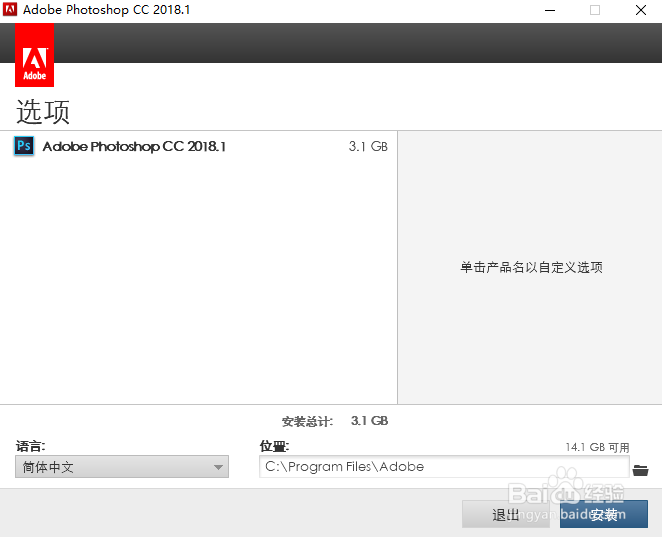The height and width of the screenshot is (537, 662).
Task: Click the Photoshop Ps product icon
Action: (x=24, y=146)
